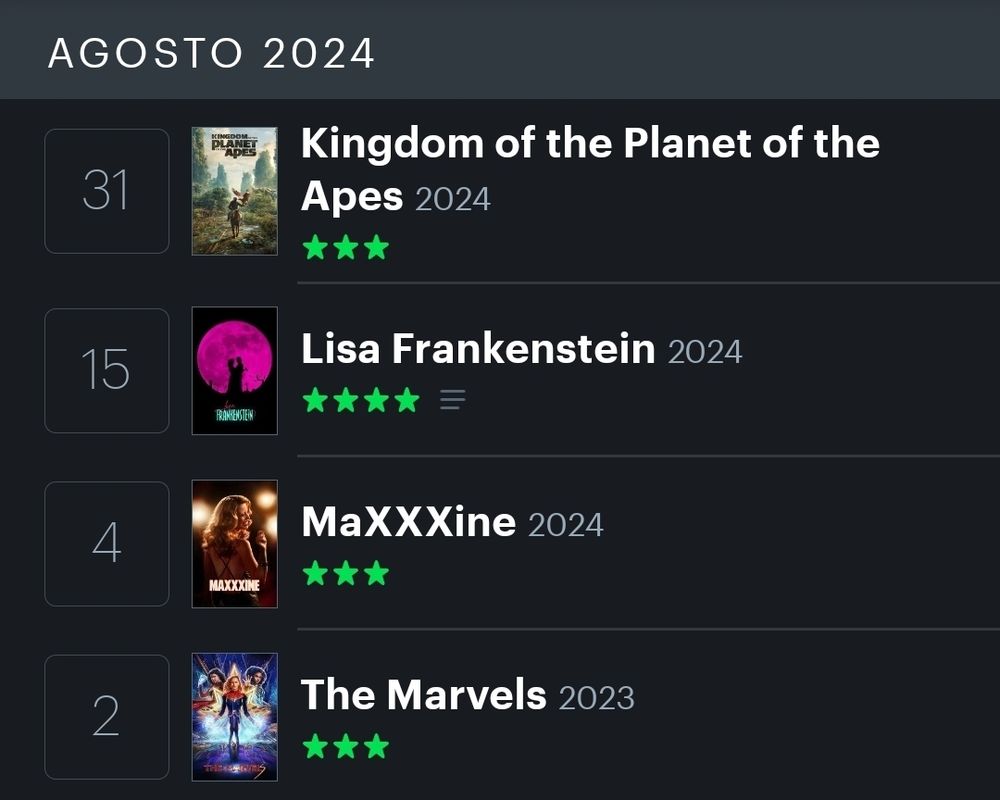Open the Kingdom of the Planet of the Apes title
1000x800 pixels.
click(590, 145)
